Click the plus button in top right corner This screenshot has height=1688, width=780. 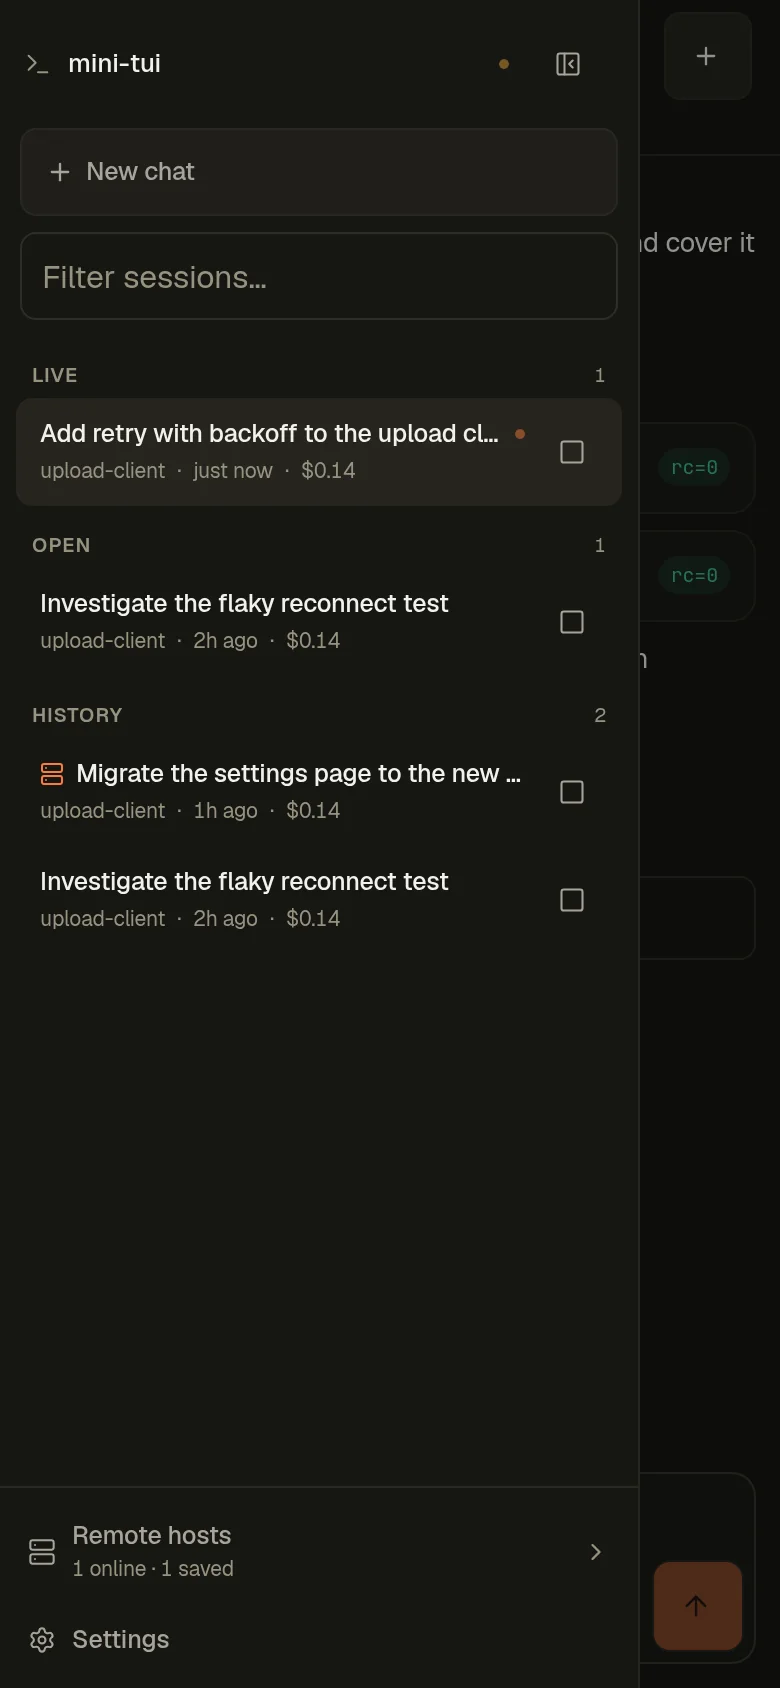click(x=707, y=56)
